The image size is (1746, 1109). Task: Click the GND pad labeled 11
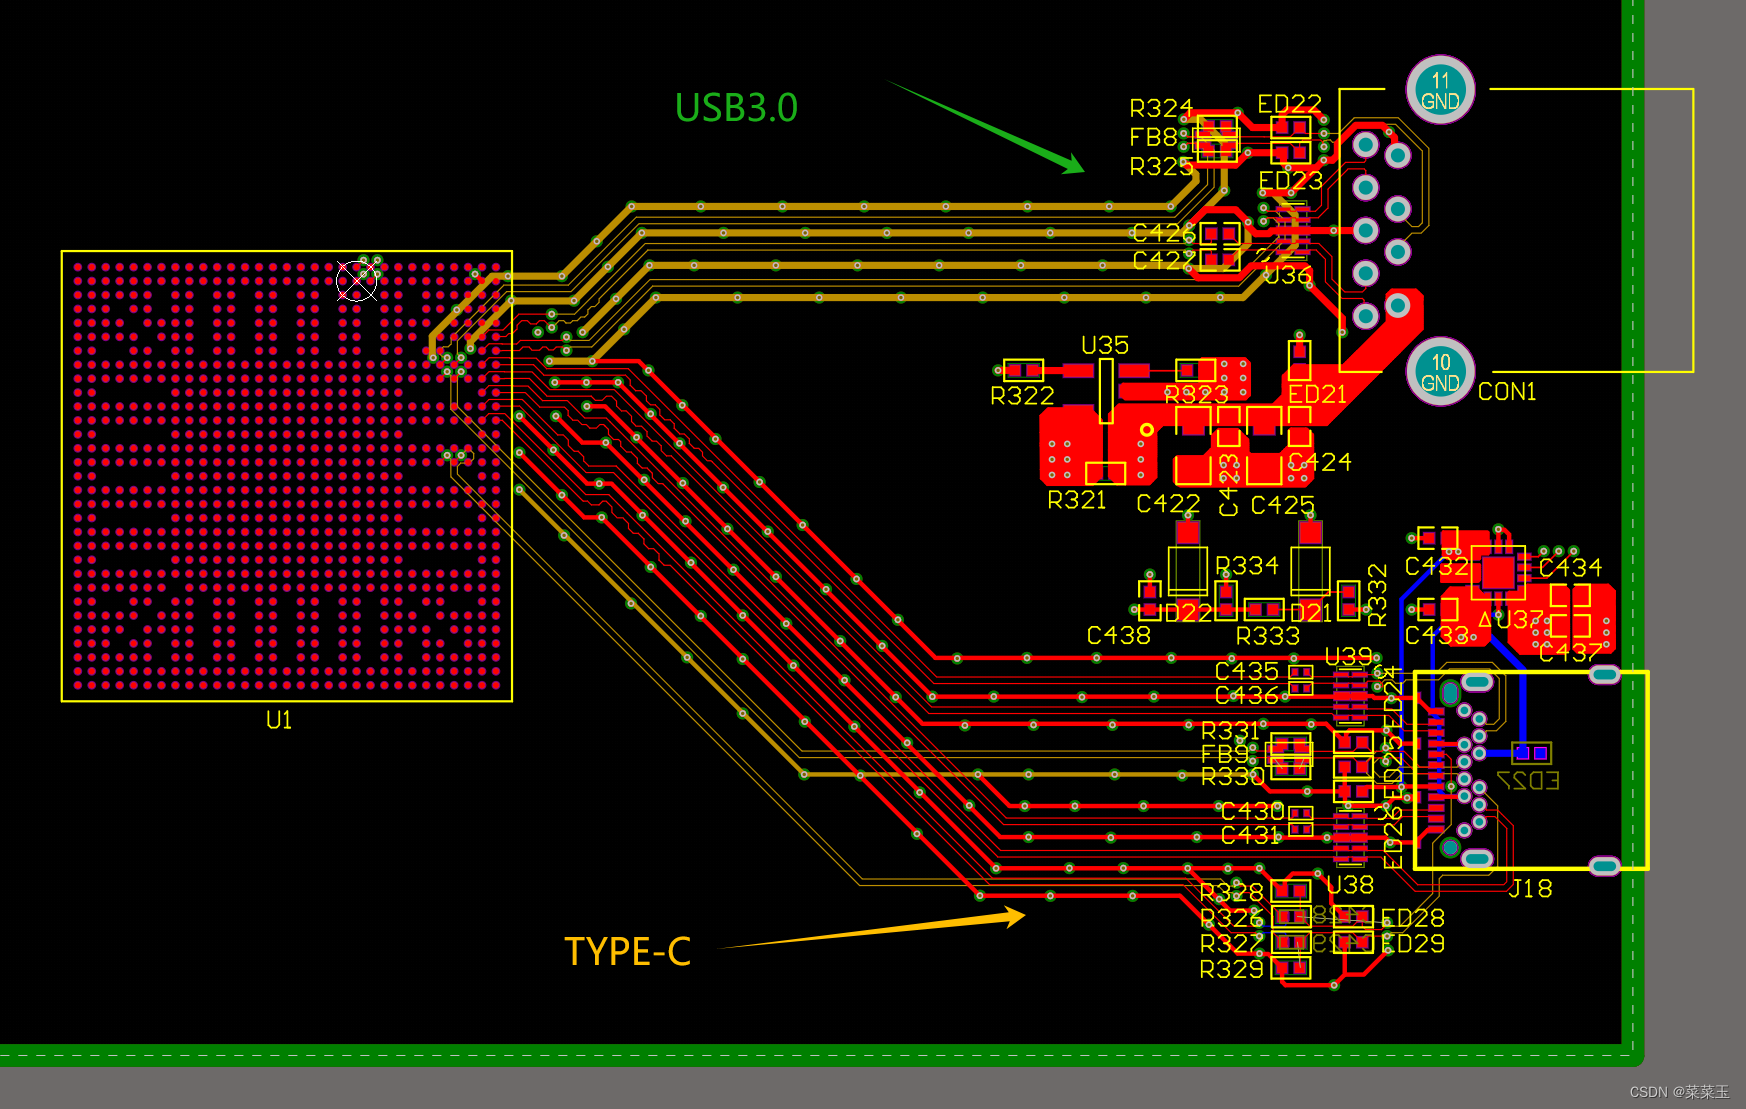pyautogui.click(x=1439, y=90)
